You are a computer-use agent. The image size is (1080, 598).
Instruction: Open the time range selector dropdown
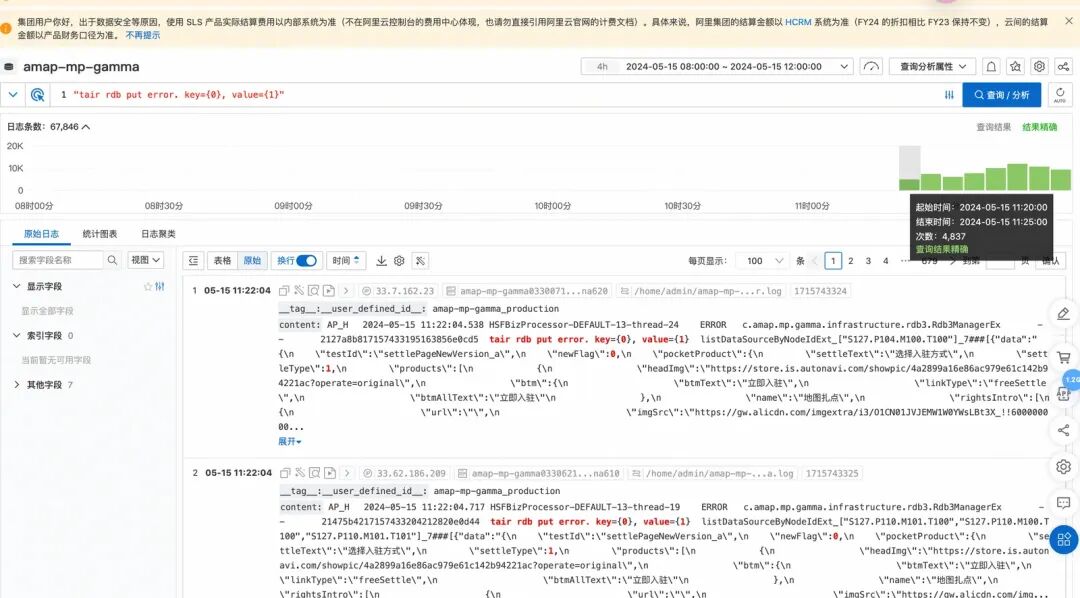click(716, 67)
